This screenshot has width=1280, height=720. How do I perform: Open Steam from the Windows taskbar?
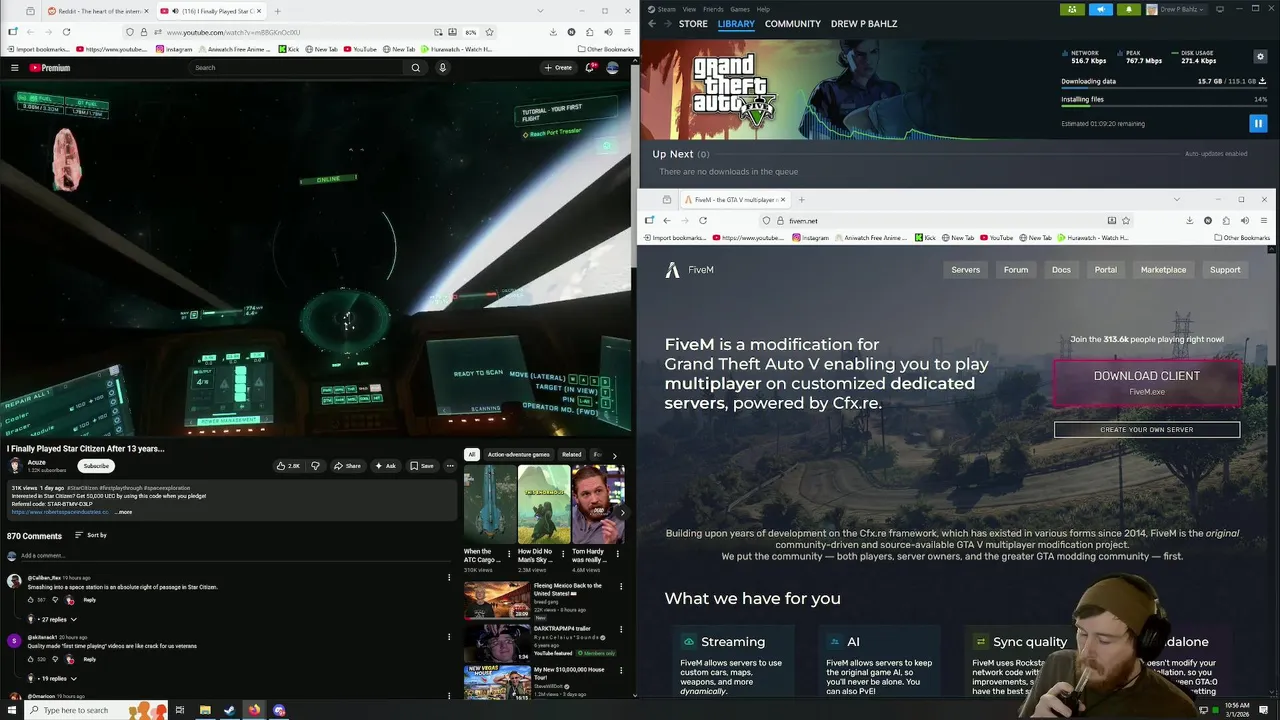(x=229, y=710)
